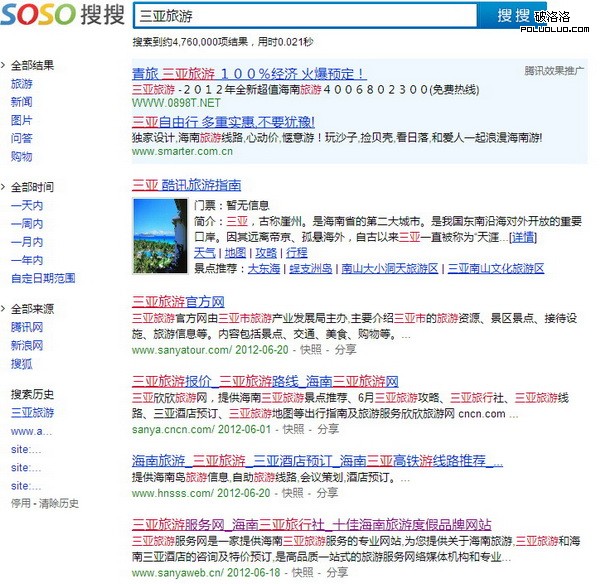Open the Sanya beach thumbnail image
The height and width of the screenshot is (584, 600).
click(159, 236)
